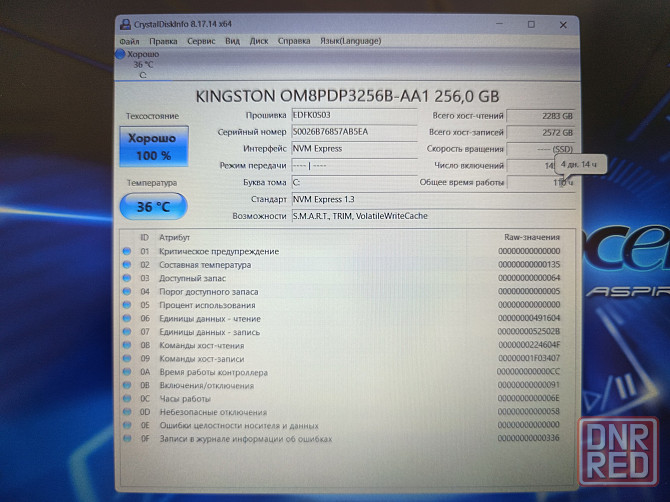Select the C: disk tab showing Хорошо 36 °C

click(143, 65)
